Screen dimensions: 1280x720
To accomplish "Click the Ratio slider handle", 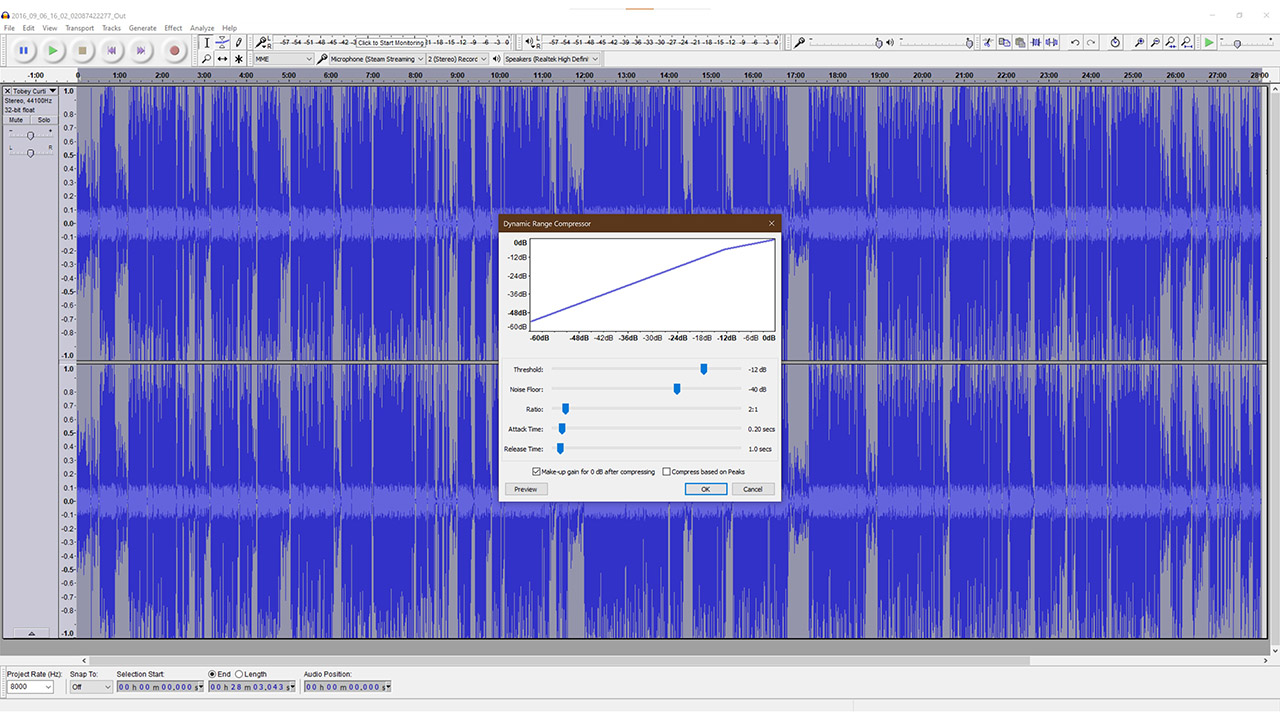I will click(x=566, y=408).
